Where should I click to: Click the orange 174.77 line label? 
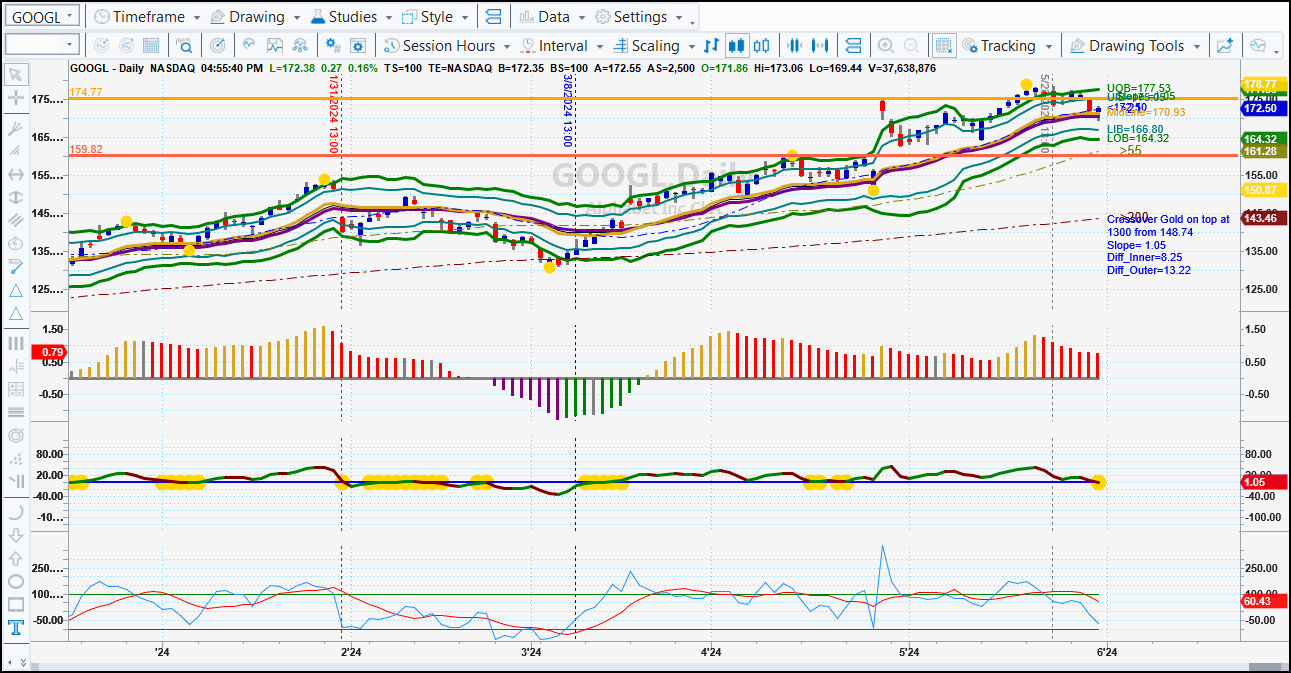pos(86,92)
